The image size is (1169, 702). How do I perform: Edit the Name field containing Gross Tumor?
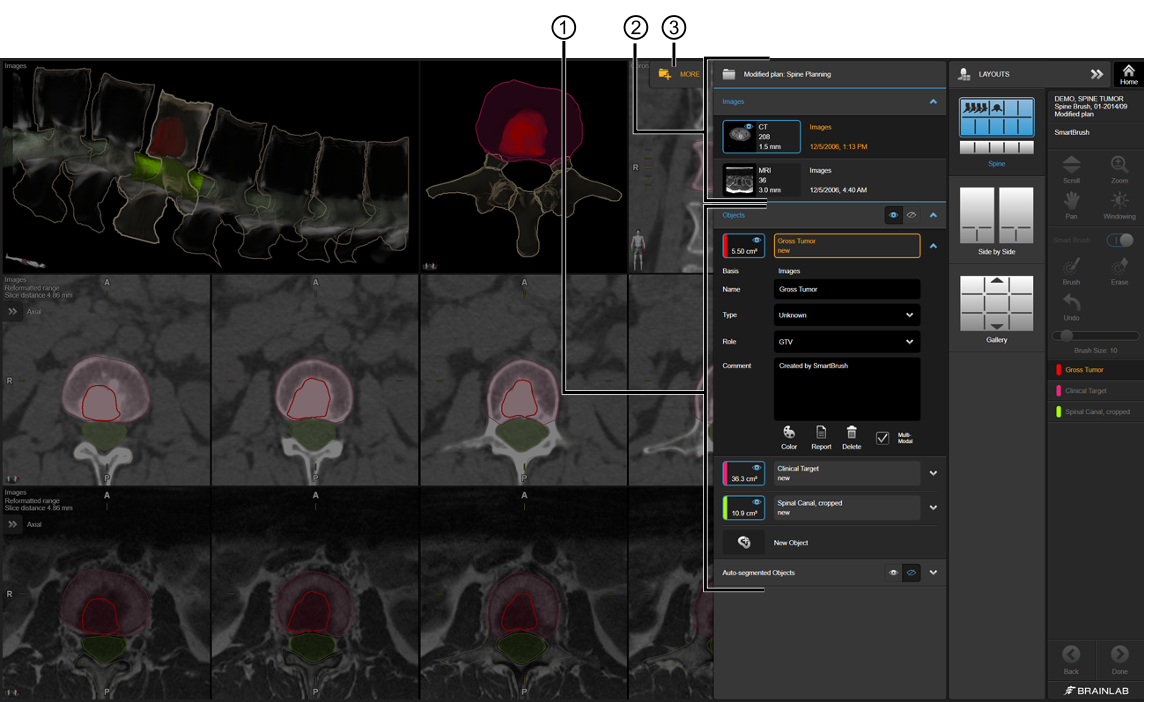click(847, 289)
